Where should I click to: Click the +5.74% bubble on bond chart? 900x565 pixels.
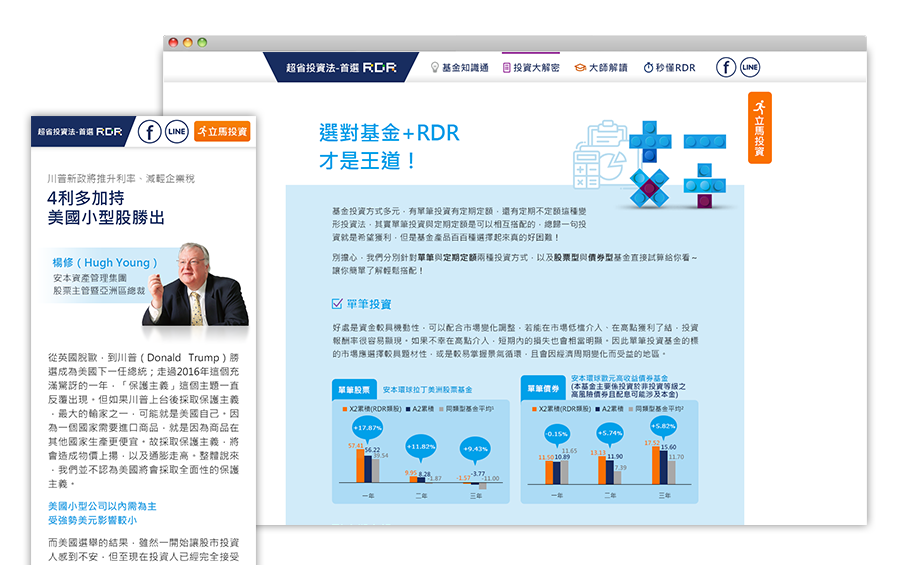tap(610, 434)
